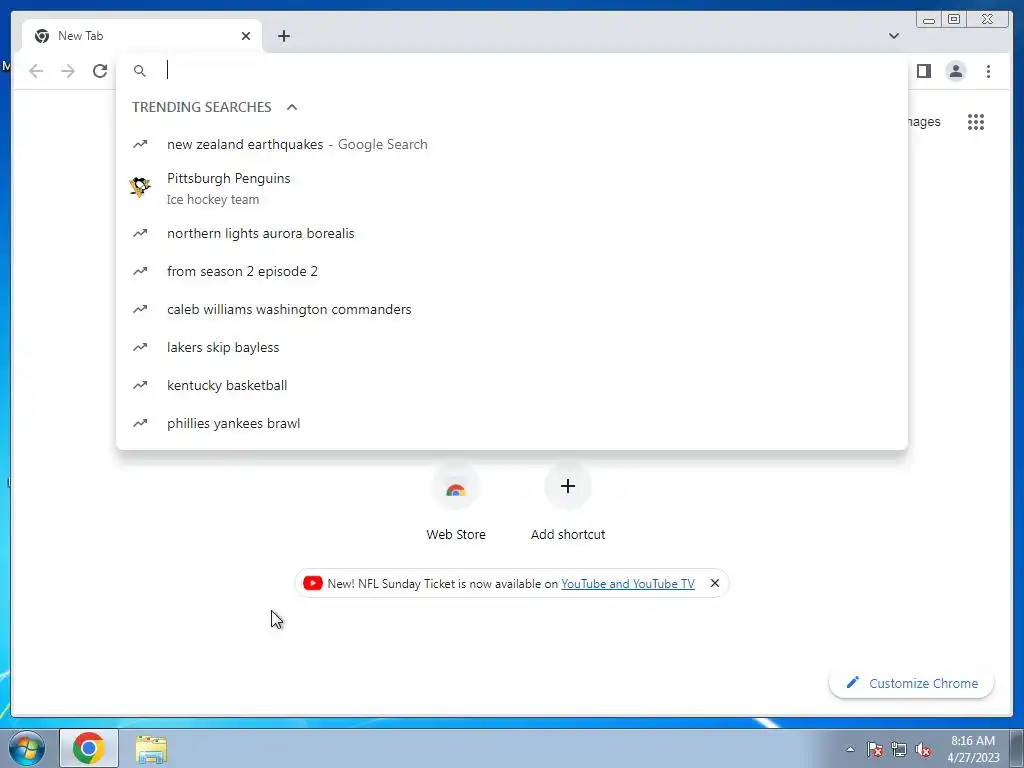The height and width of the screenshot is (768, 1024).
Task: Open the profile avatar icon
Action: pyautogui.click(x=955, y=71)
